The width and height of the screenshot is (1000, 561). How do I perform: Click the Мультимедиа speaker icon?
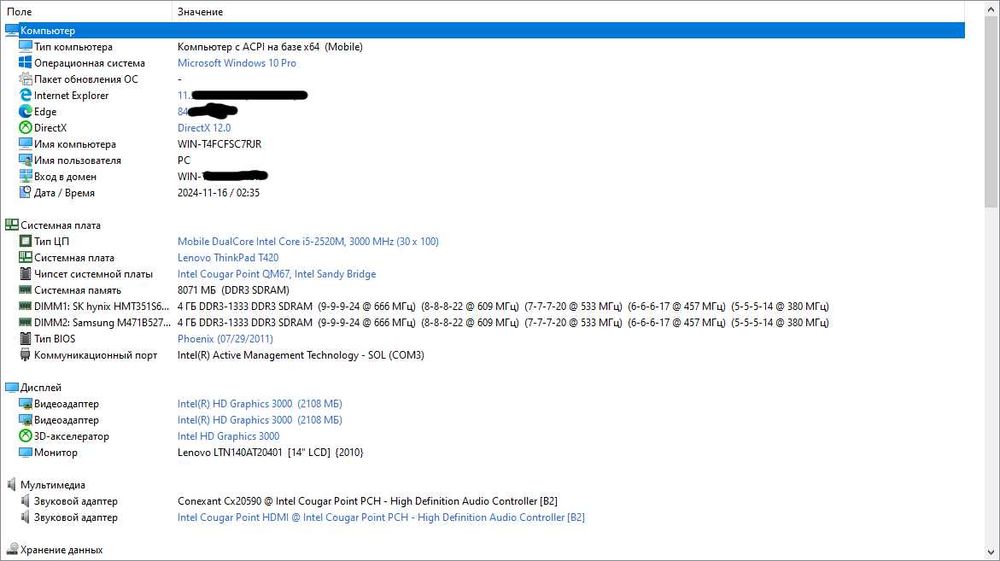pos(11,484)
